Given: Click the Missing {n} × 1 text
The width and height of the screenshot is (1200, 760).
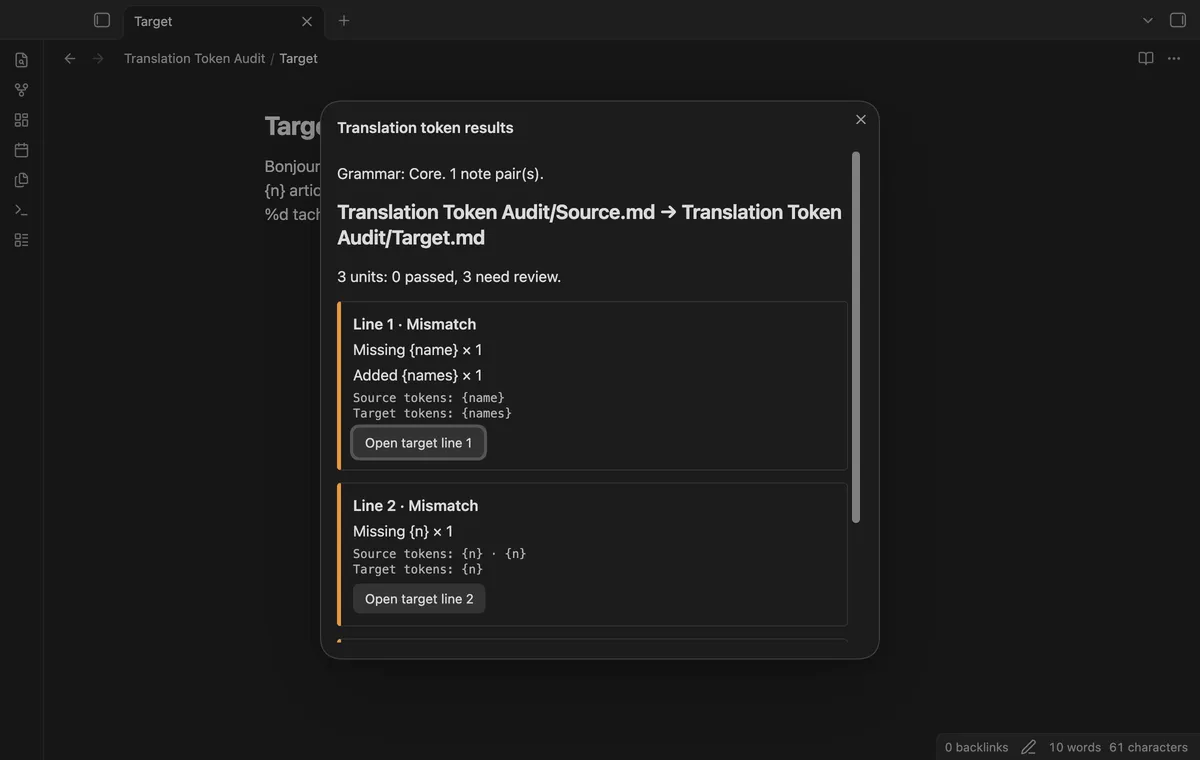Looking at the screenshot, I should click(x=403, y=532).
